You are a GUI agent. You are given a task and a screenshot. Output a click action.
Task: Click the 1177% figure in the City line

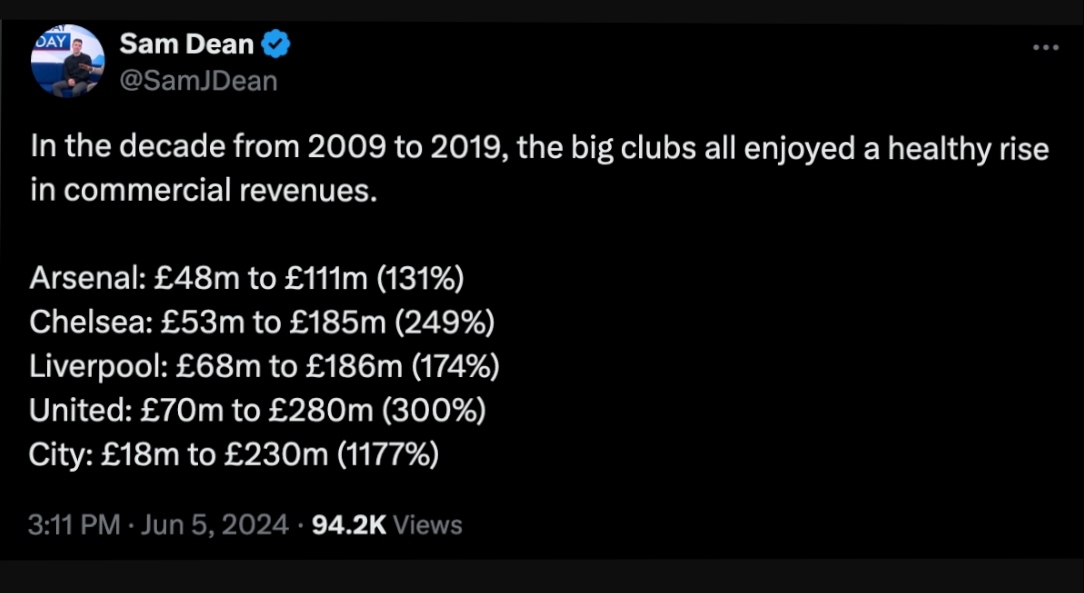tap(387, 455)
